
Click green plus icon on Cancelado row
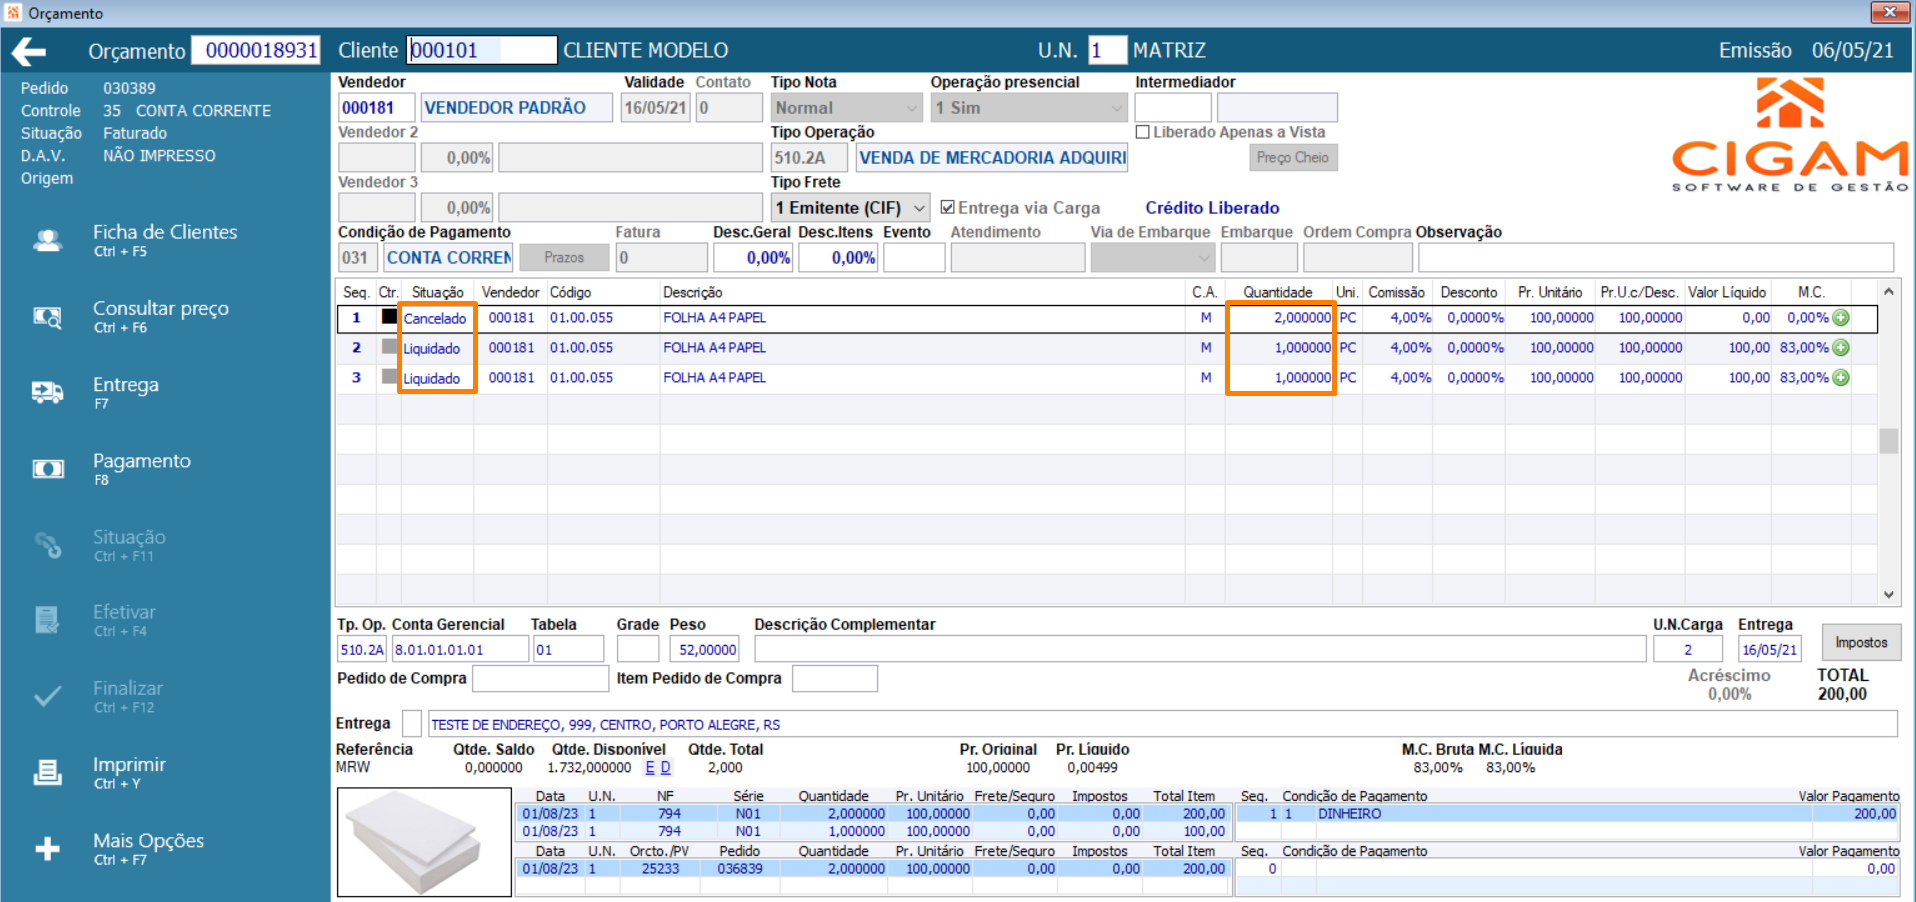click(x=1841, y=318)
